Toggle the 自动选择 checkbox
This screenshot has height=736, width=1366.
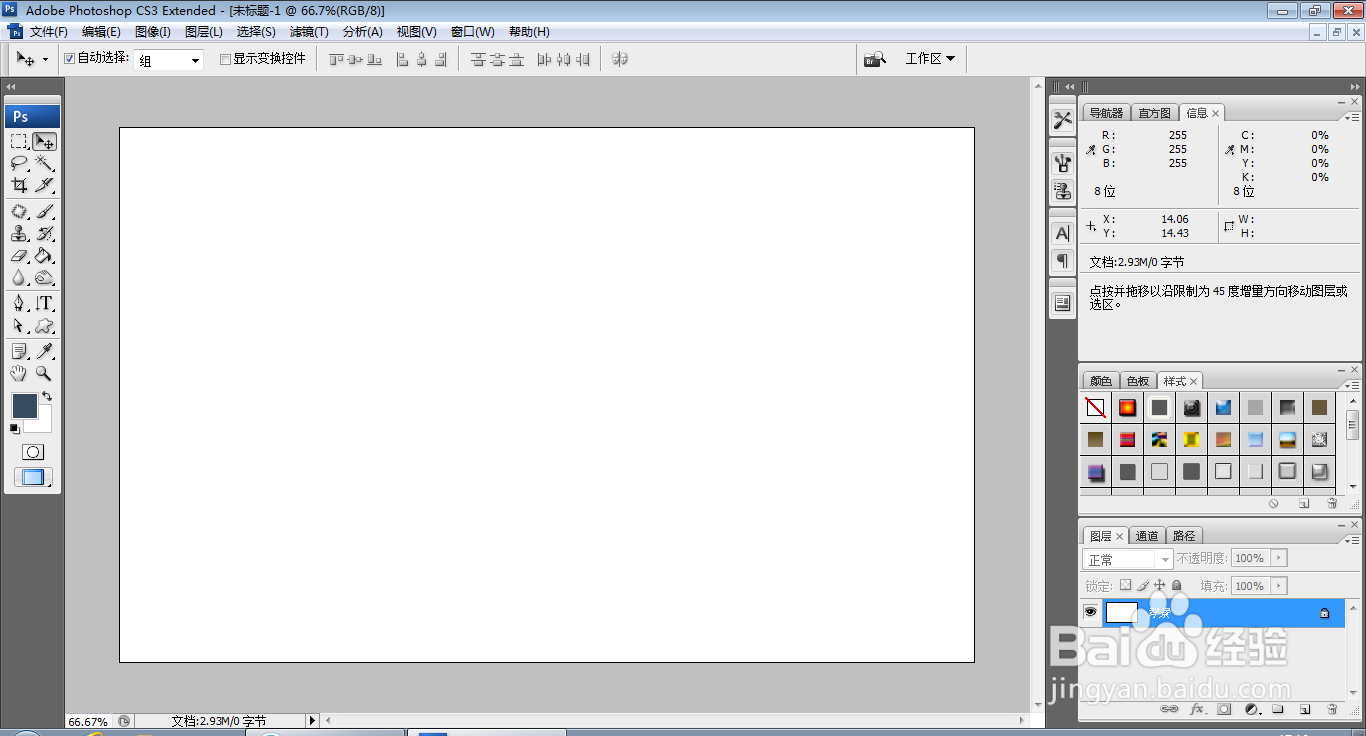70,59
